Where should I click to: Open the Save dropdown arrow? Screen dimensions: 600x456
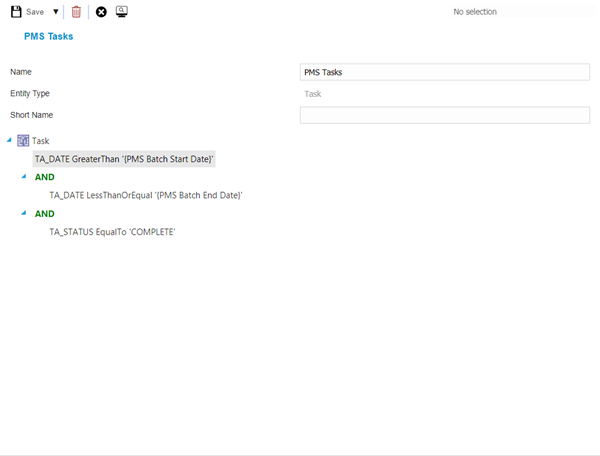point(55,12)
